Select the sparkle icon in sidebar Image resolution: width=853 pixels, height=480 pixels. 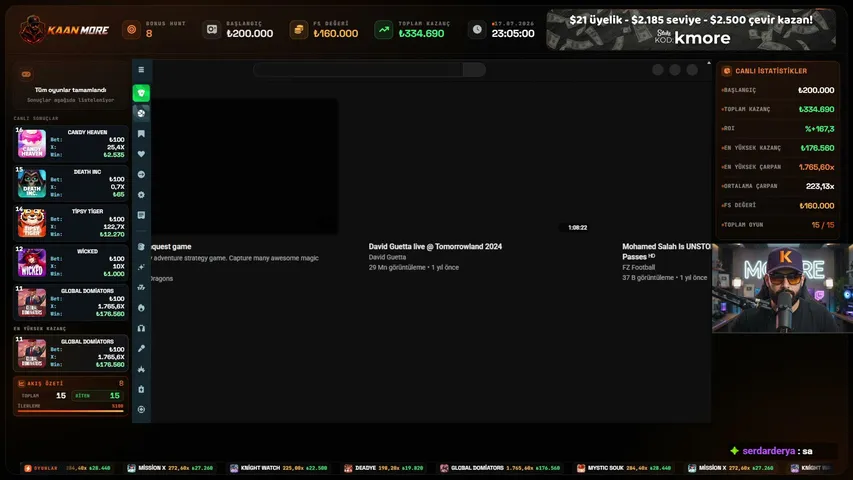click(141, 267)
